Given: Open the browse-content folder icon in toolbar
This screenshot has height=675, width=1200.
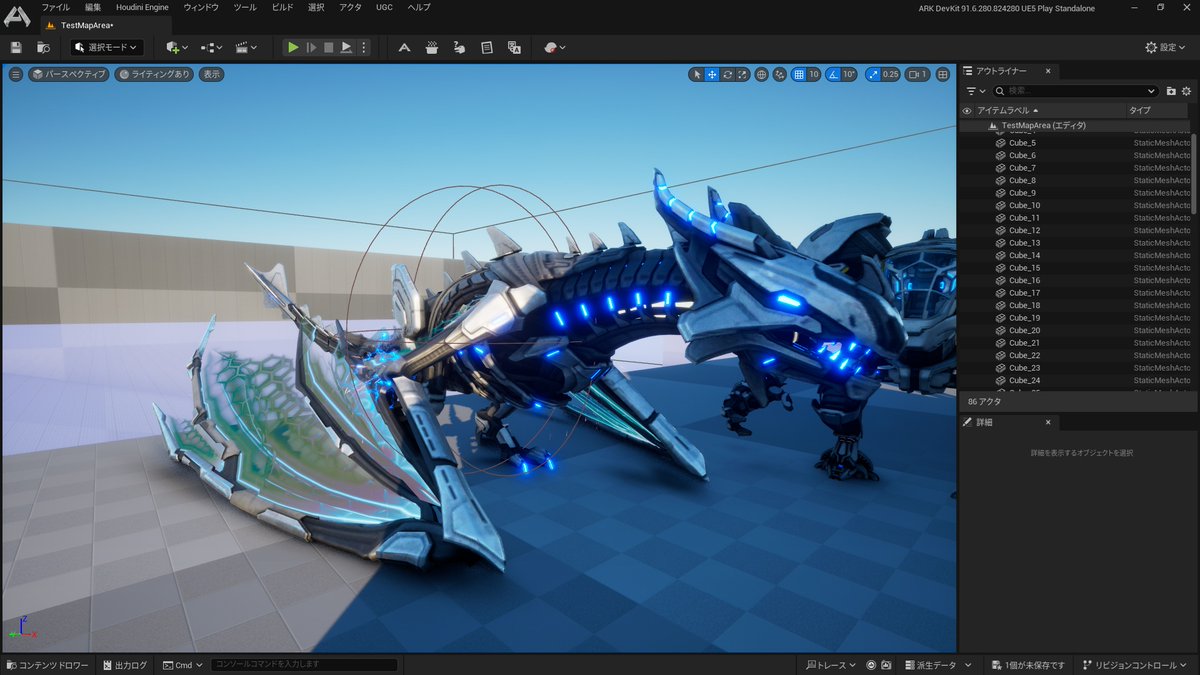Looking at the screenshot, I should (43, 47).
